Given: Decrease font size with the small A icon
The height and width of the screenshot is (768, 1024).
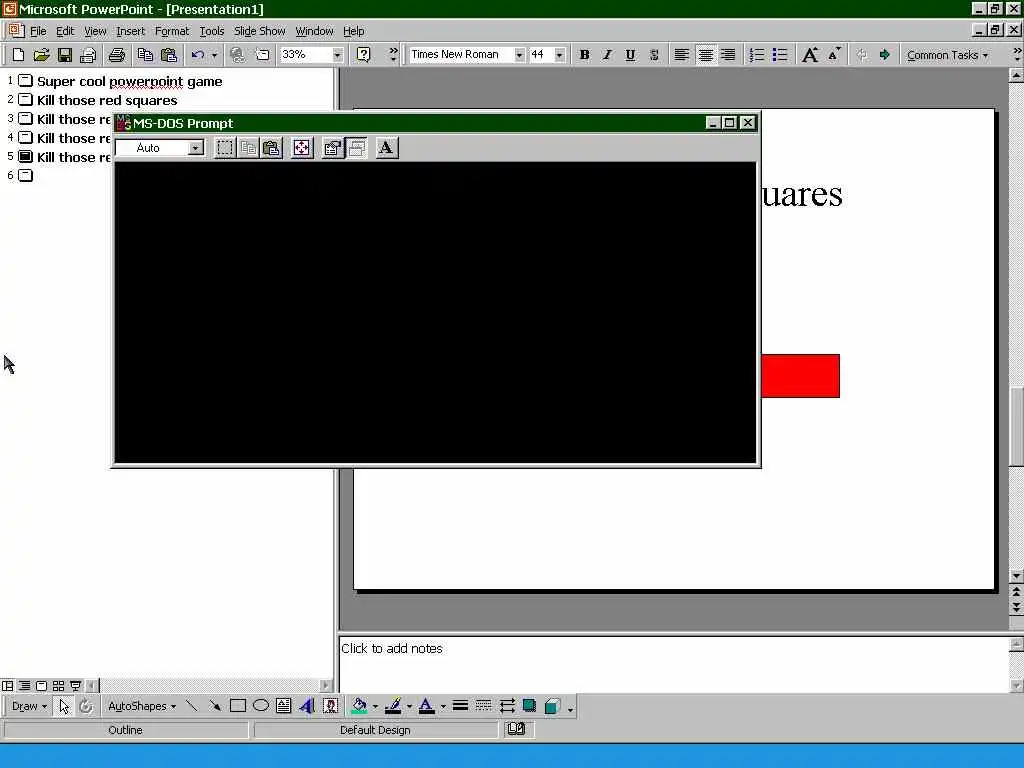Looking at the screenshot, I should click(834, 55).
